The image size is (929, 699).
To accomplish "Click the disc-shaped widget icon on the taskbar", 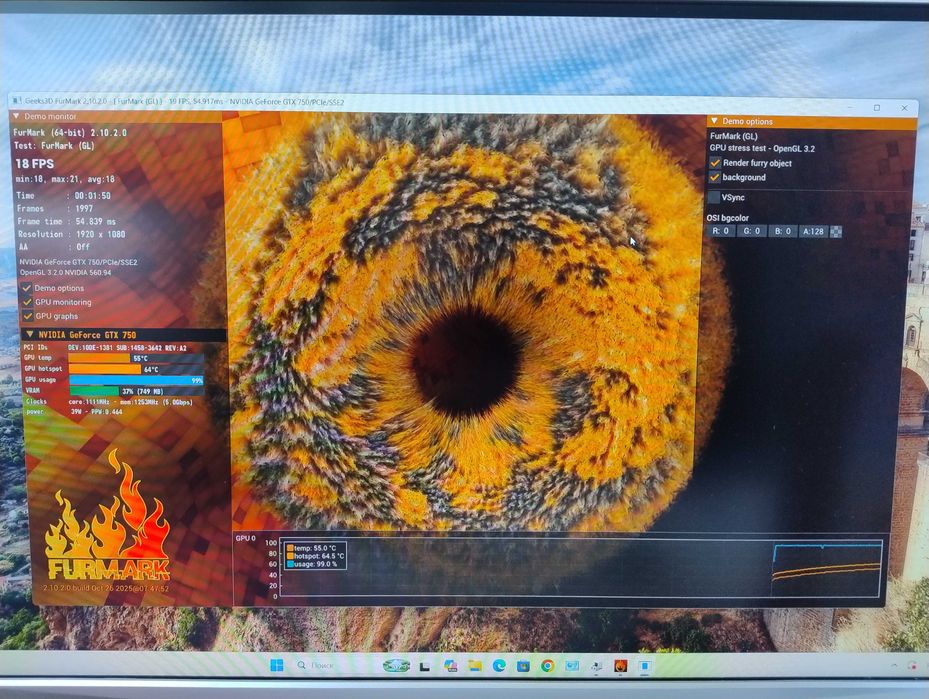I will coord(396,666).
